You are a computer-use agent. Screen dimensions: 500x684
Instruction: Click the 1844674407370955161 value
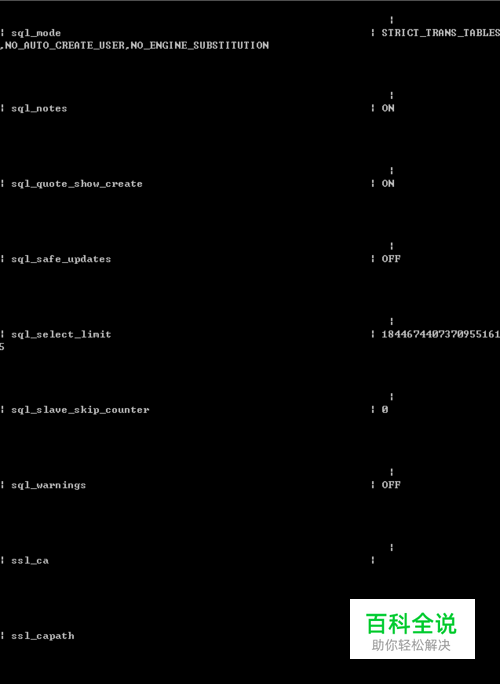441,335
